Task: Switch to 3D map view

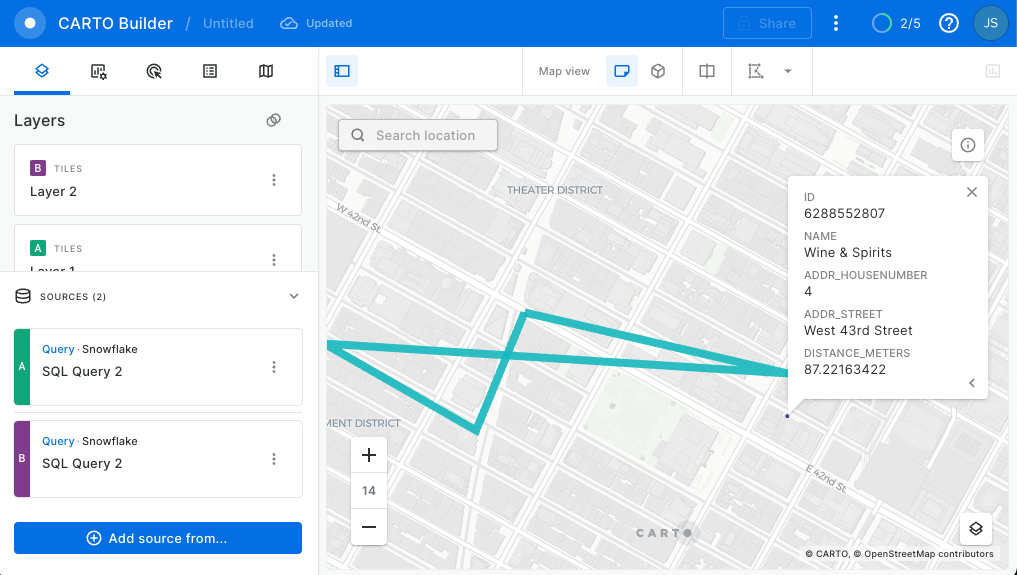Action: coord(658,71)
